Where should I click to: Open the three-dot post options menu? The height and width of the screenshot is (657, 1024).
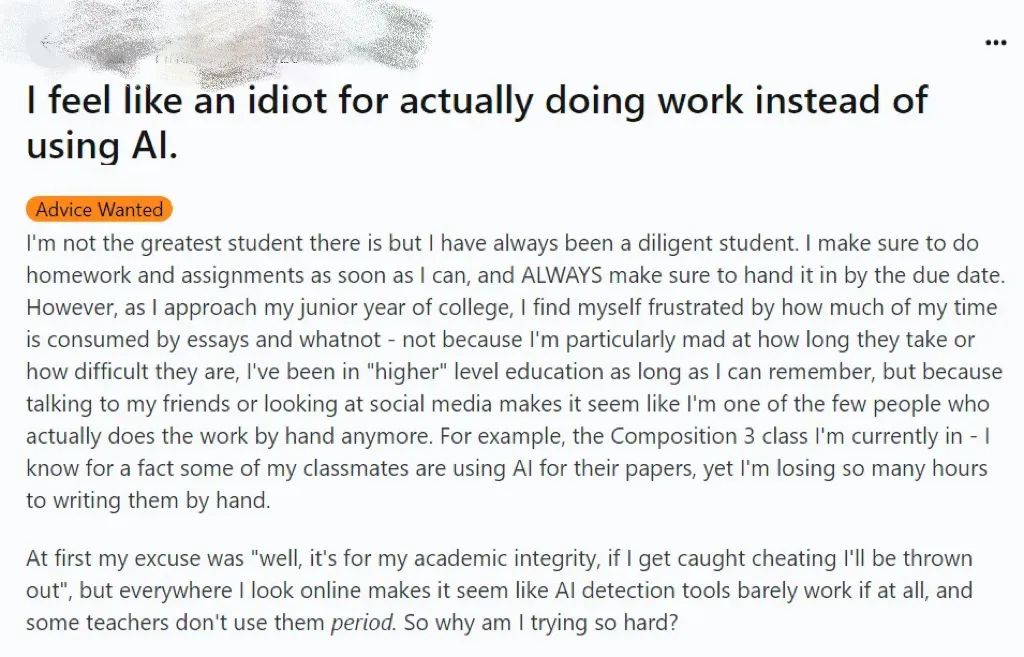click(x=995, y=43)
